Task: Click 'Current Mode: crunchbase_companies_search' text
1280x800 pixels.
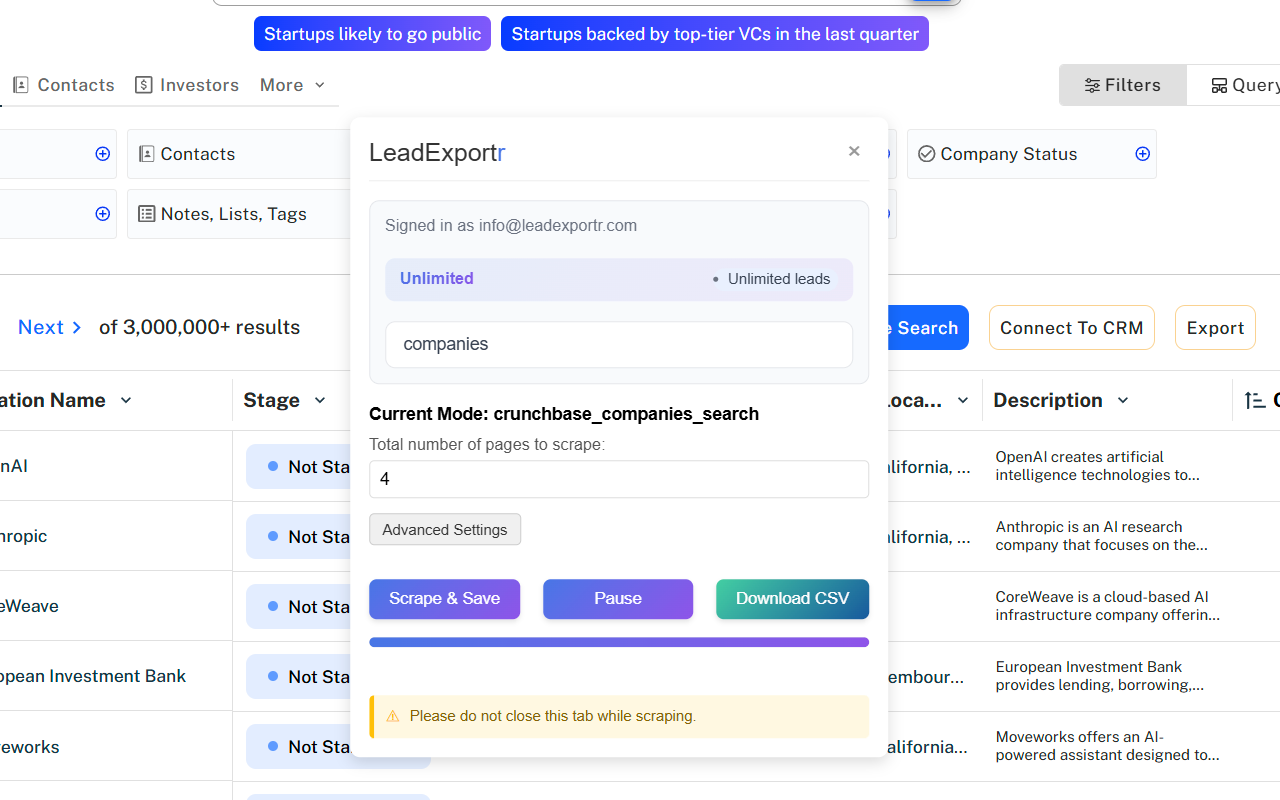Action: [x=564, y=414]
